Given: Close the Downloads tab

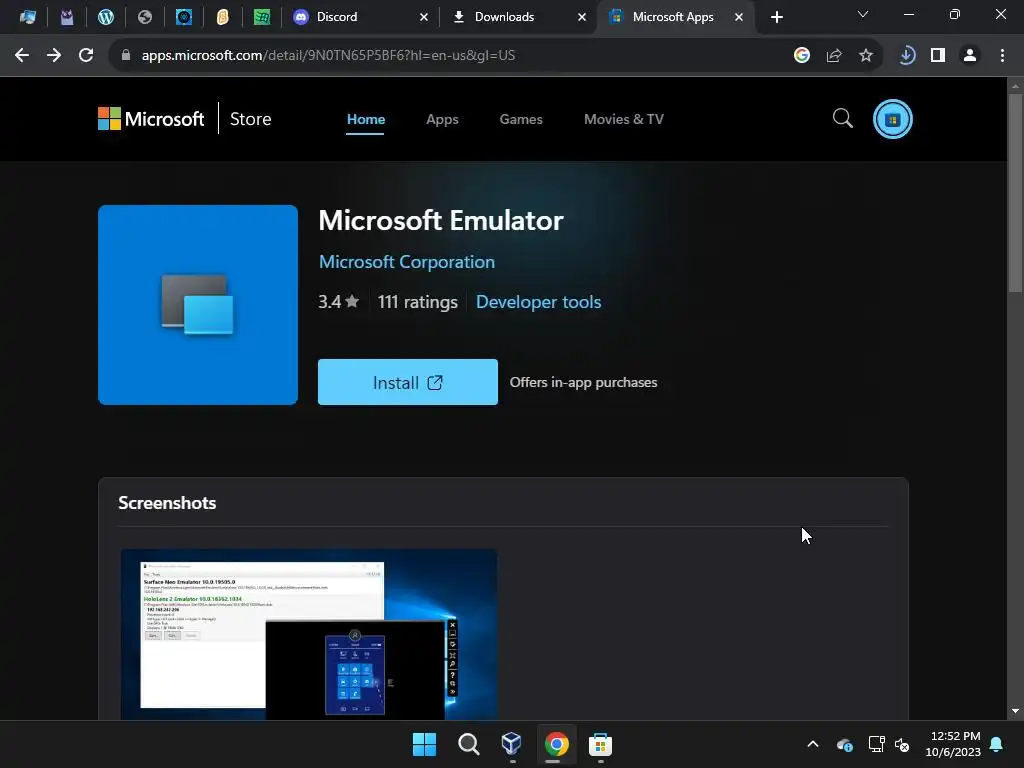Looking at the screenshot, I should click(582, 17).
